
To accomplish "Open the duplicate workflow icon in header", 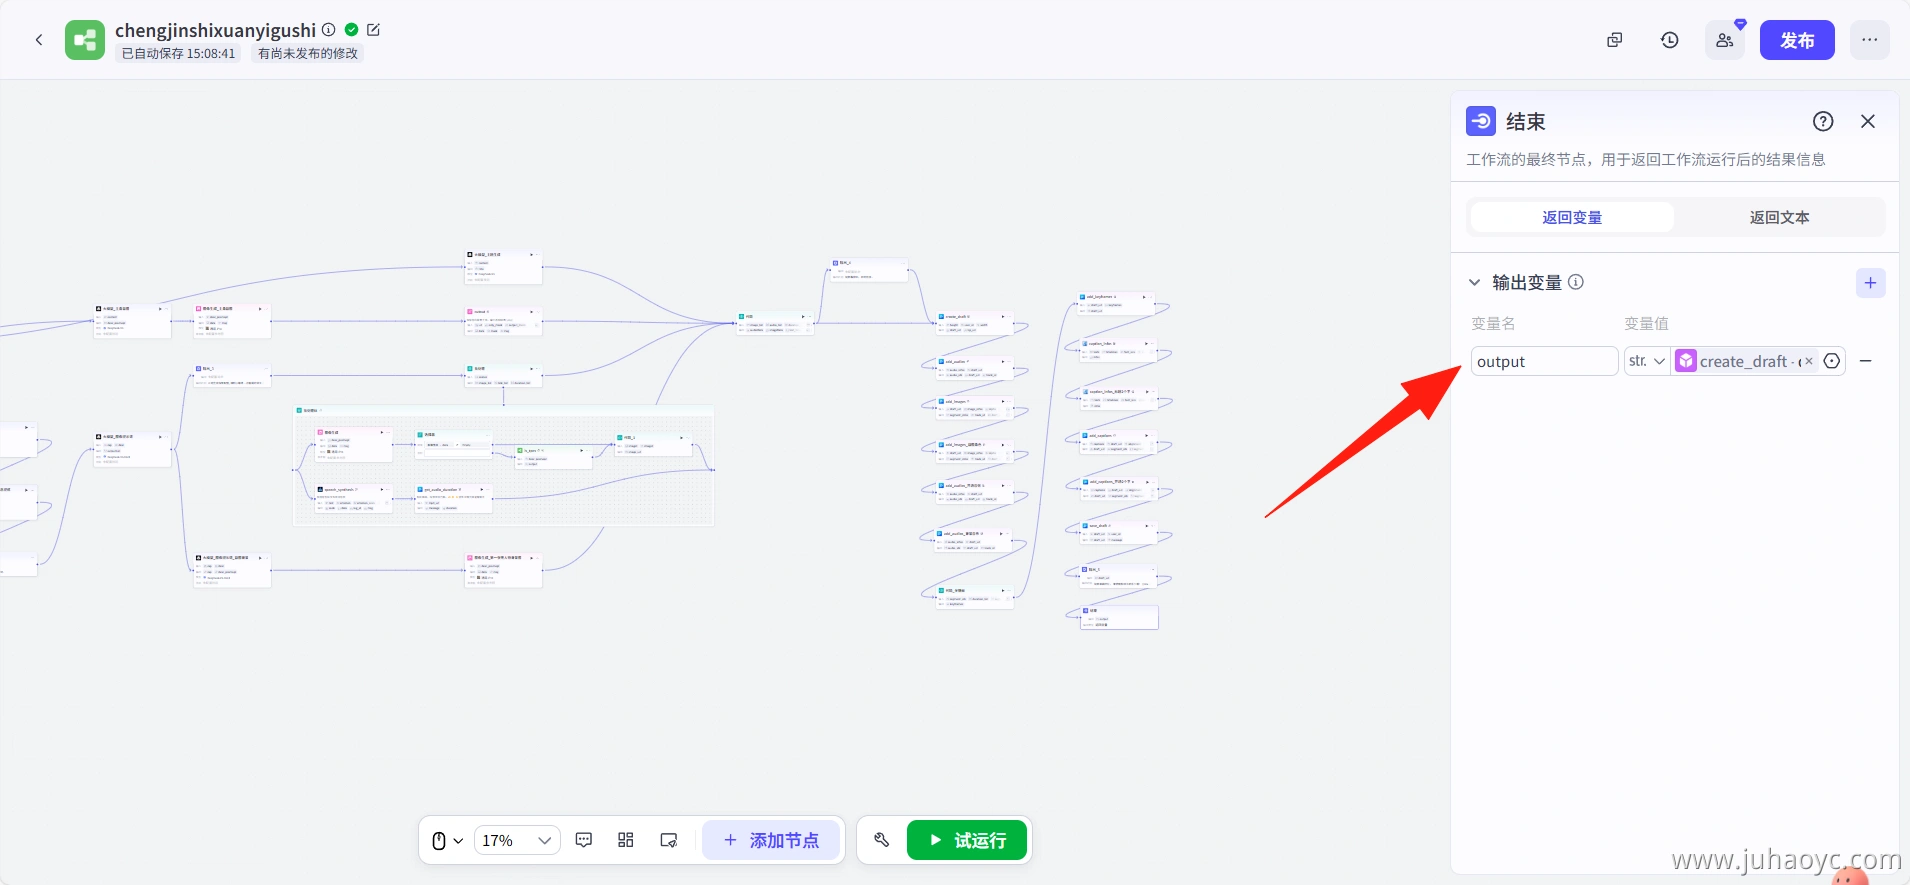I will [1614, 40].
